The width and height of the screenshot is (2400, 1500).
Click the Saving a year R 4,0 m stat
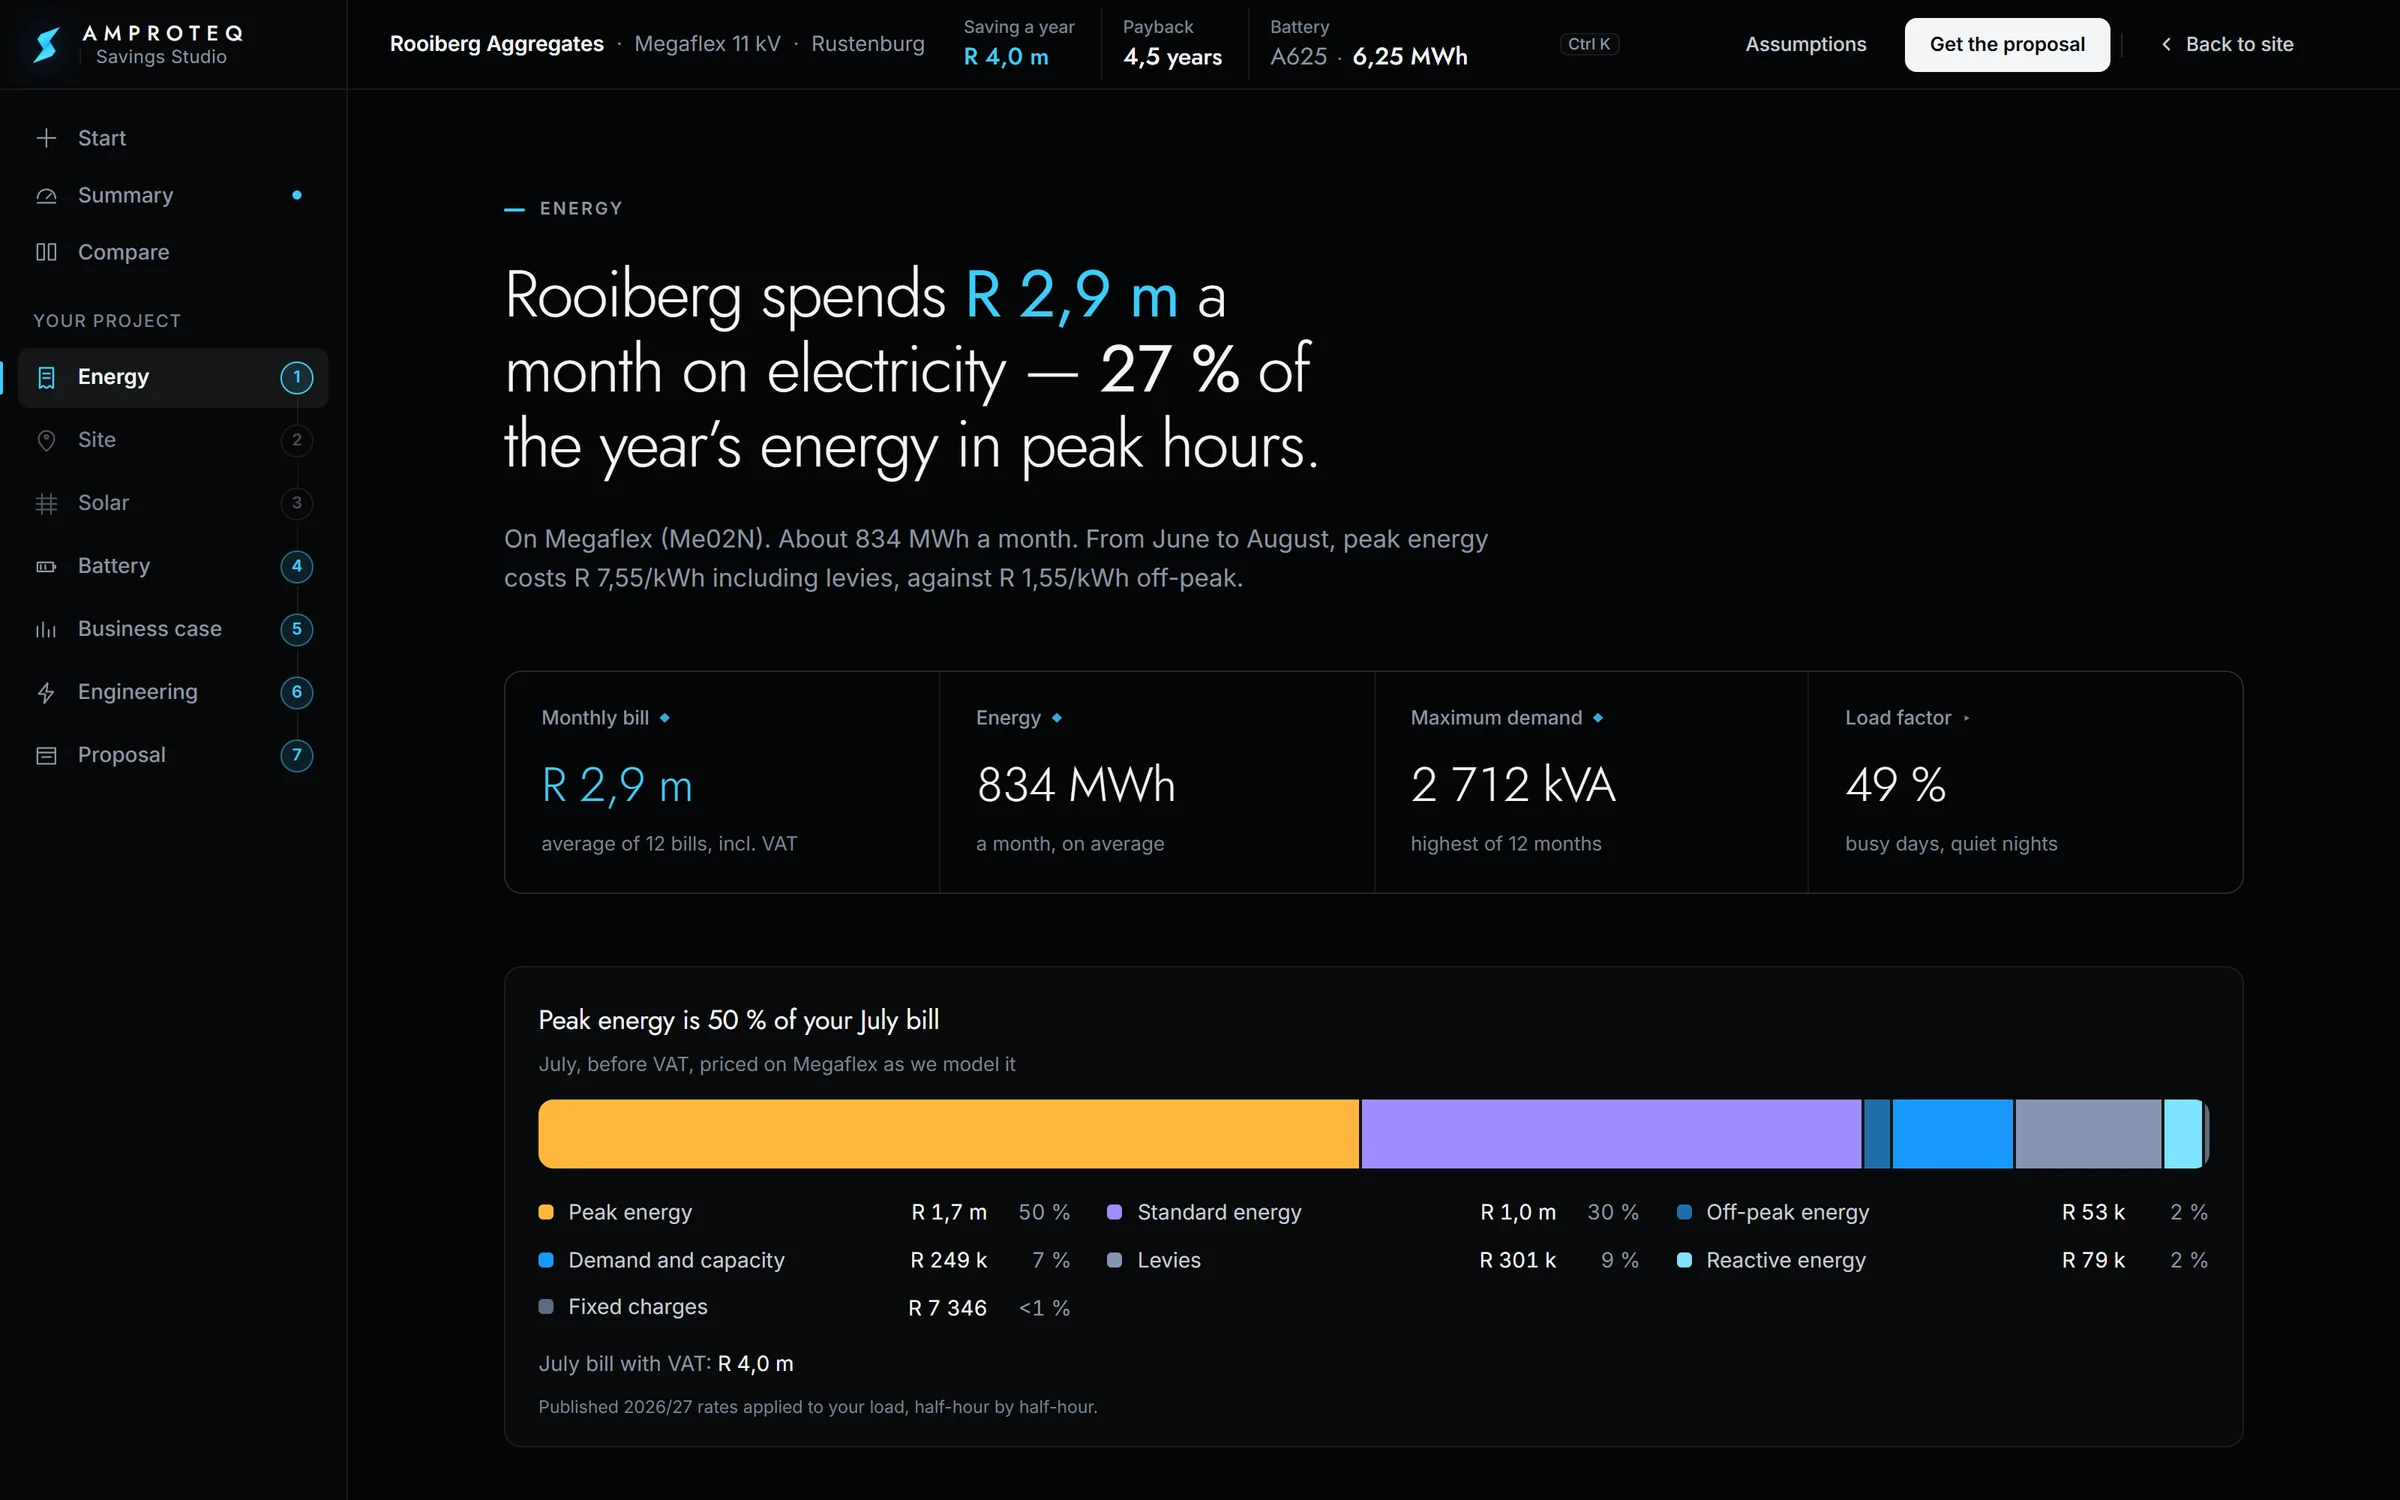(1018, 44)
